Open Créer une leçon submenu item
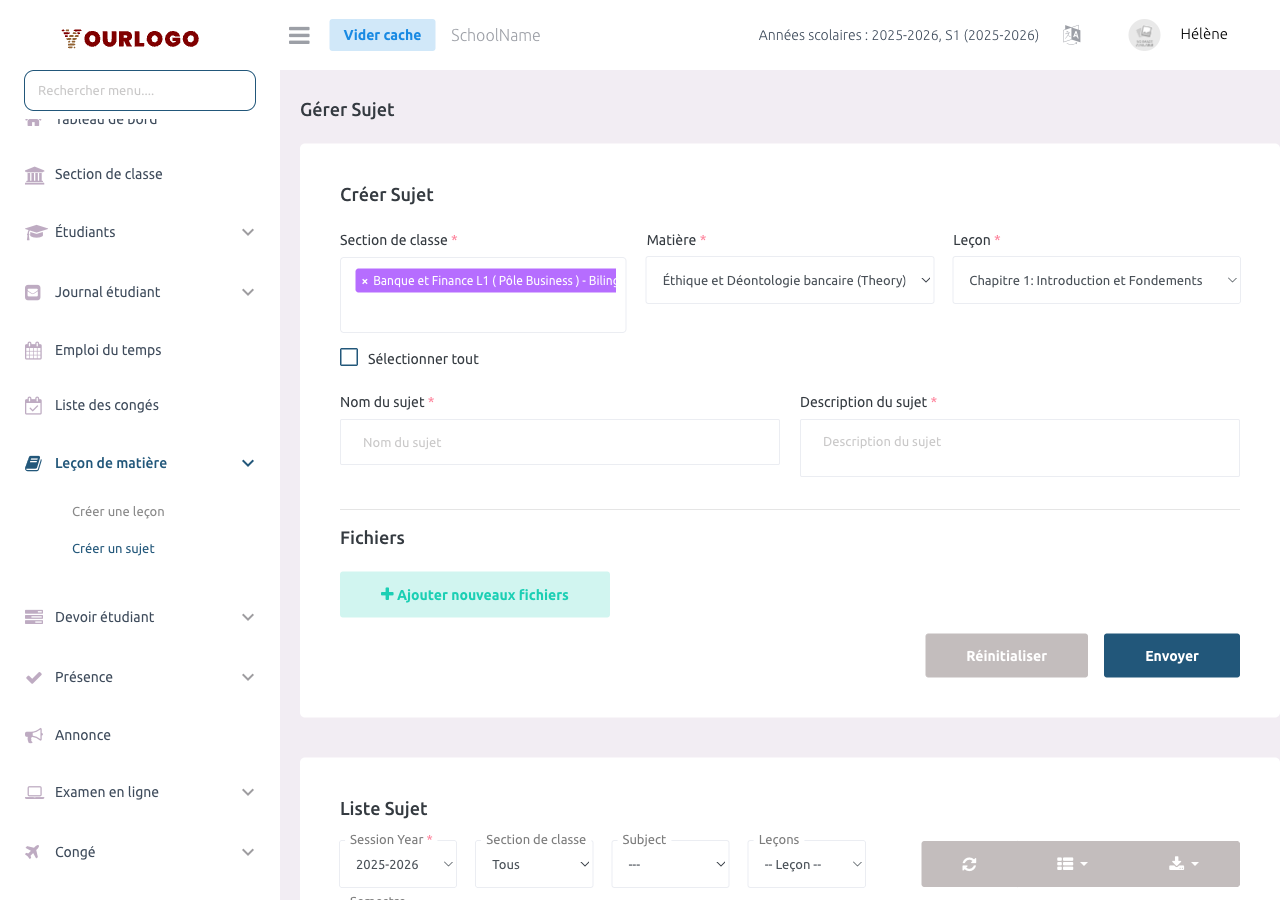This screenshot has width=1280, height=900. (x=118, y=511)
